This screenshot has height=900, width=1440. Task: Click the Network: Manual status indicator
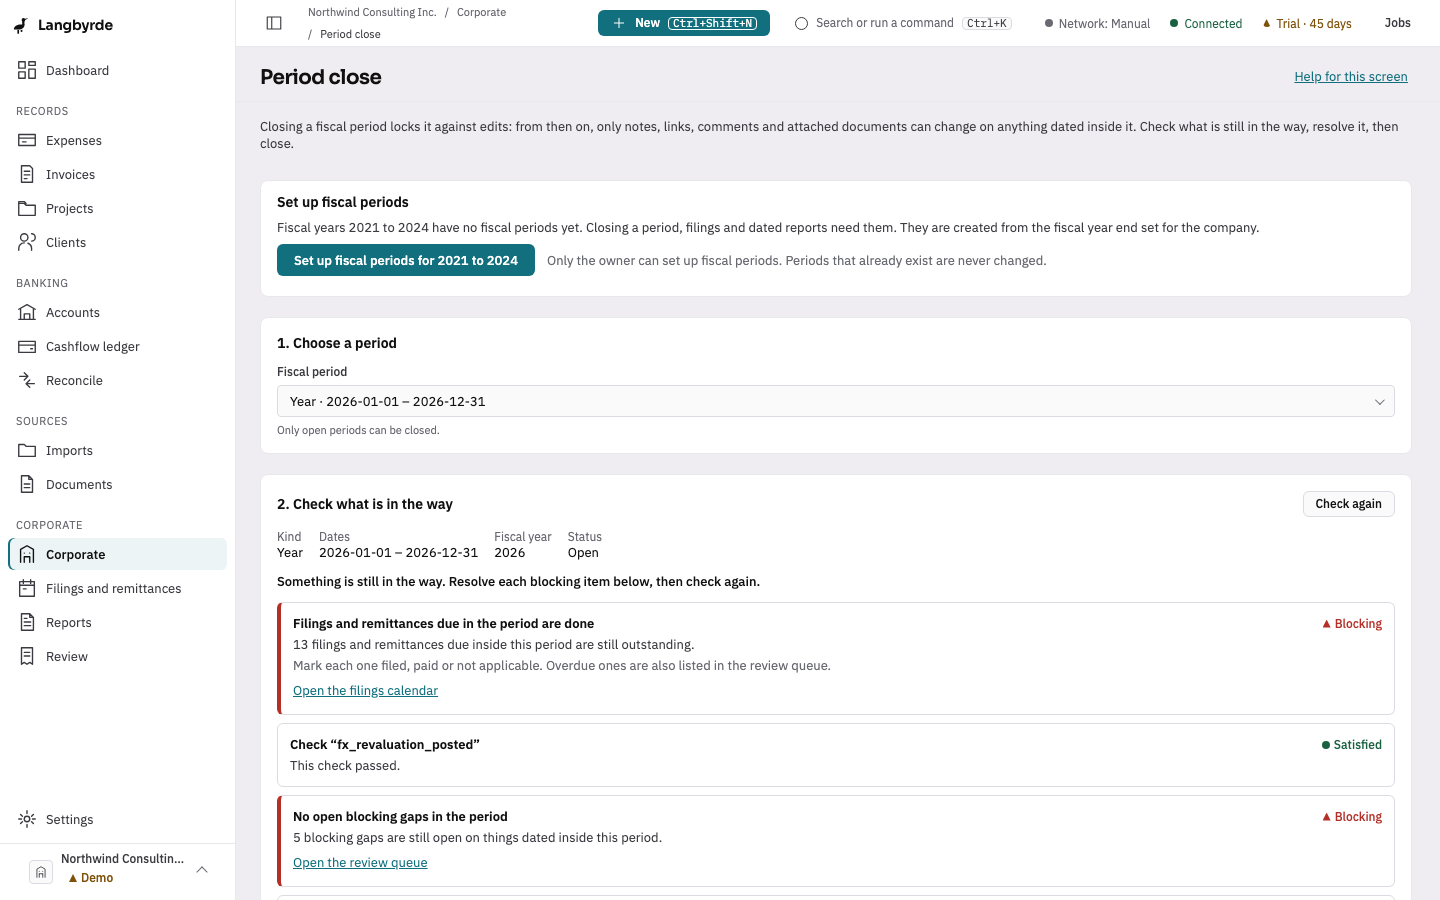click(1097, 24)
